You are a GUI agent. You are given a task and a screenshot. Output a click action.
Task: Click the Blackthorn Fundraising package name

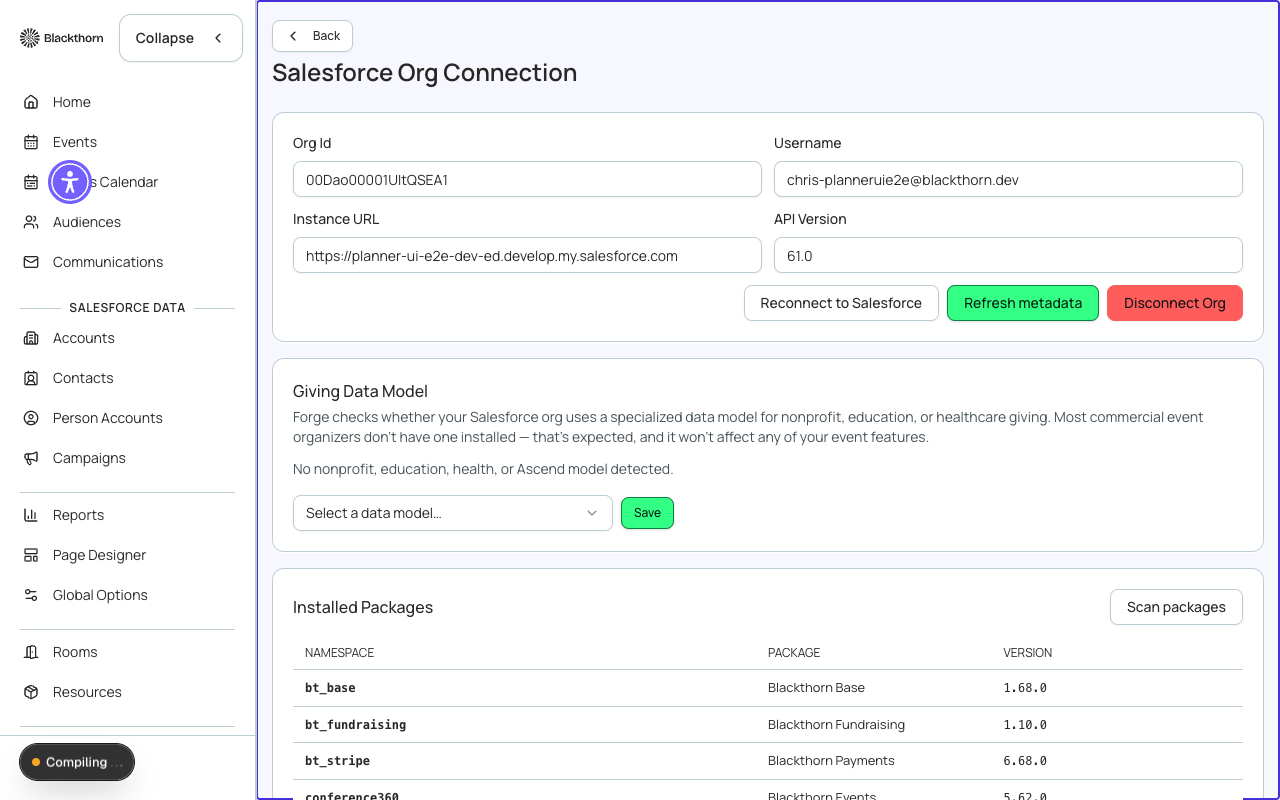836,725
